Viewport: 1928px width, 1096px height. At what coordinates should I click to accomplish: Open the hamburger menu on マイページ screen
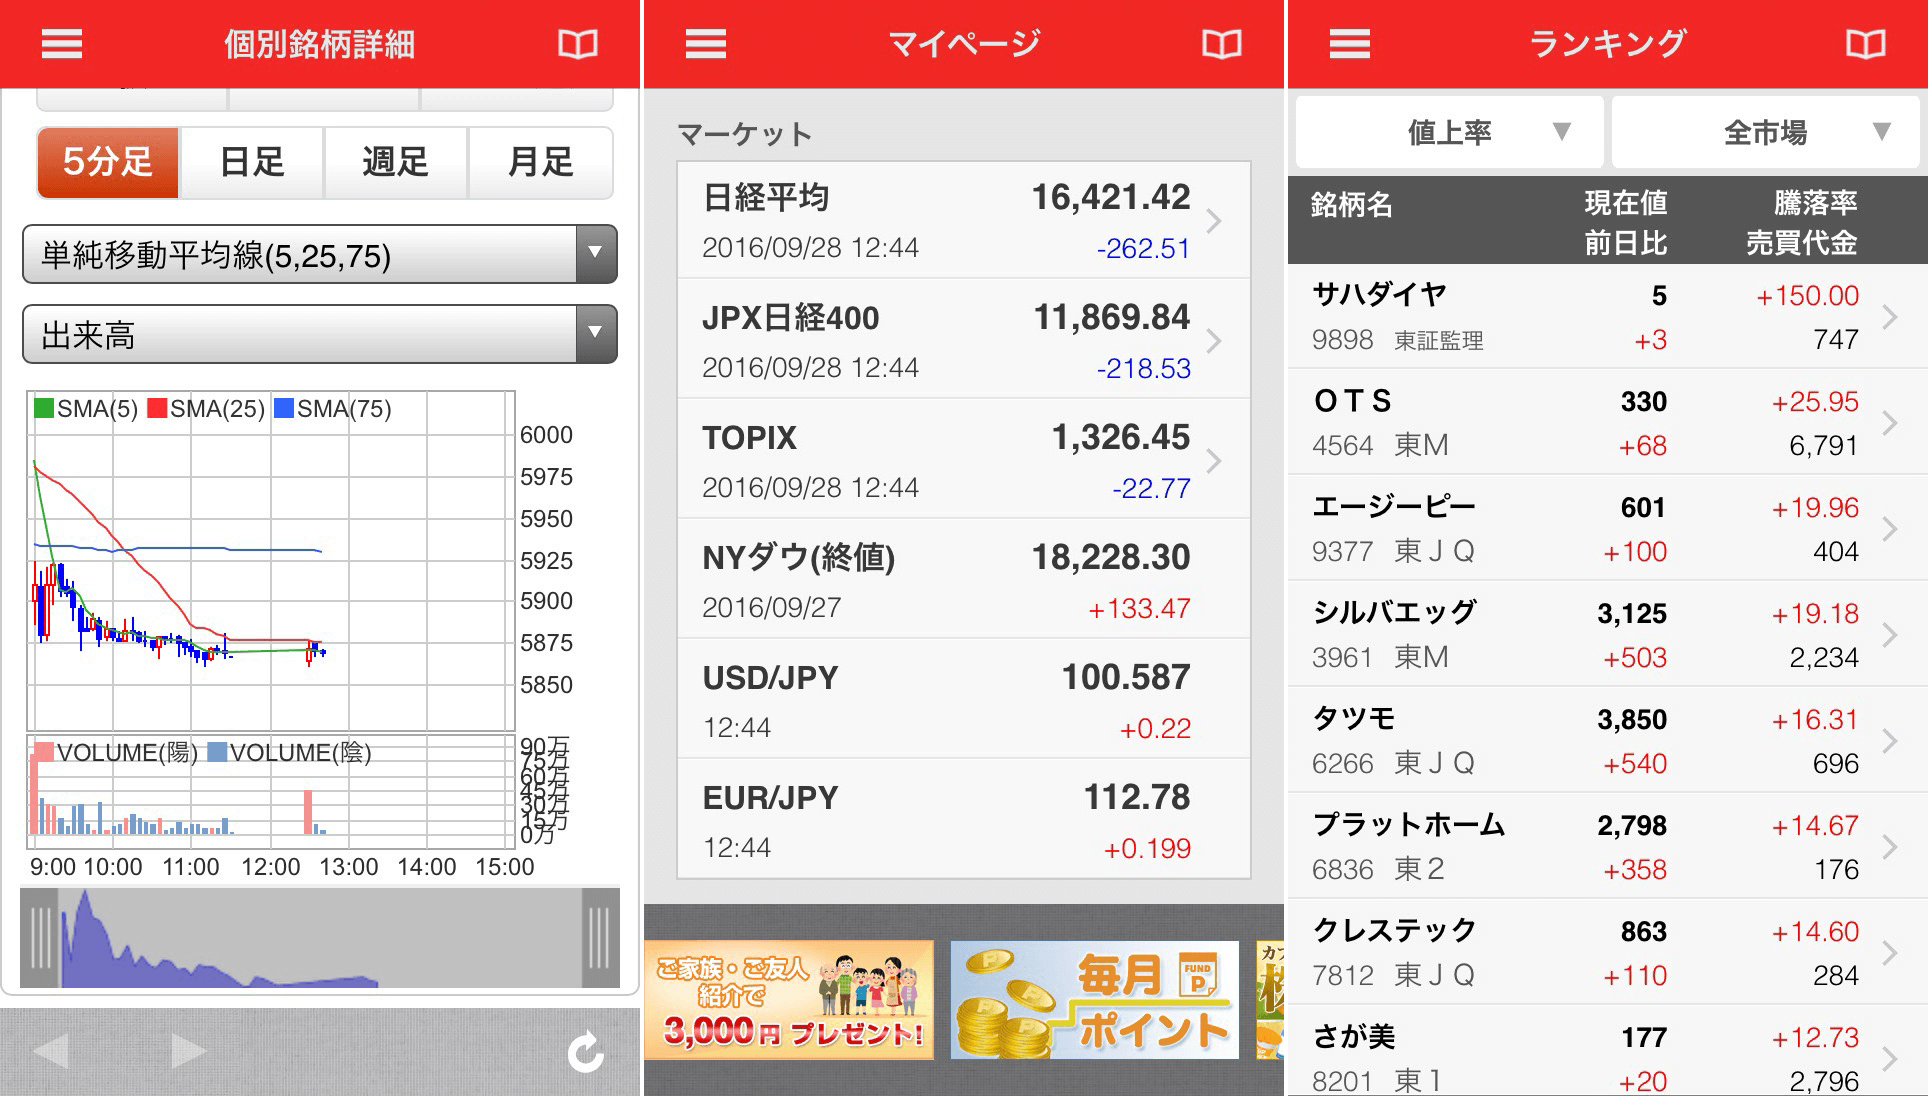(x=705, y=43)
